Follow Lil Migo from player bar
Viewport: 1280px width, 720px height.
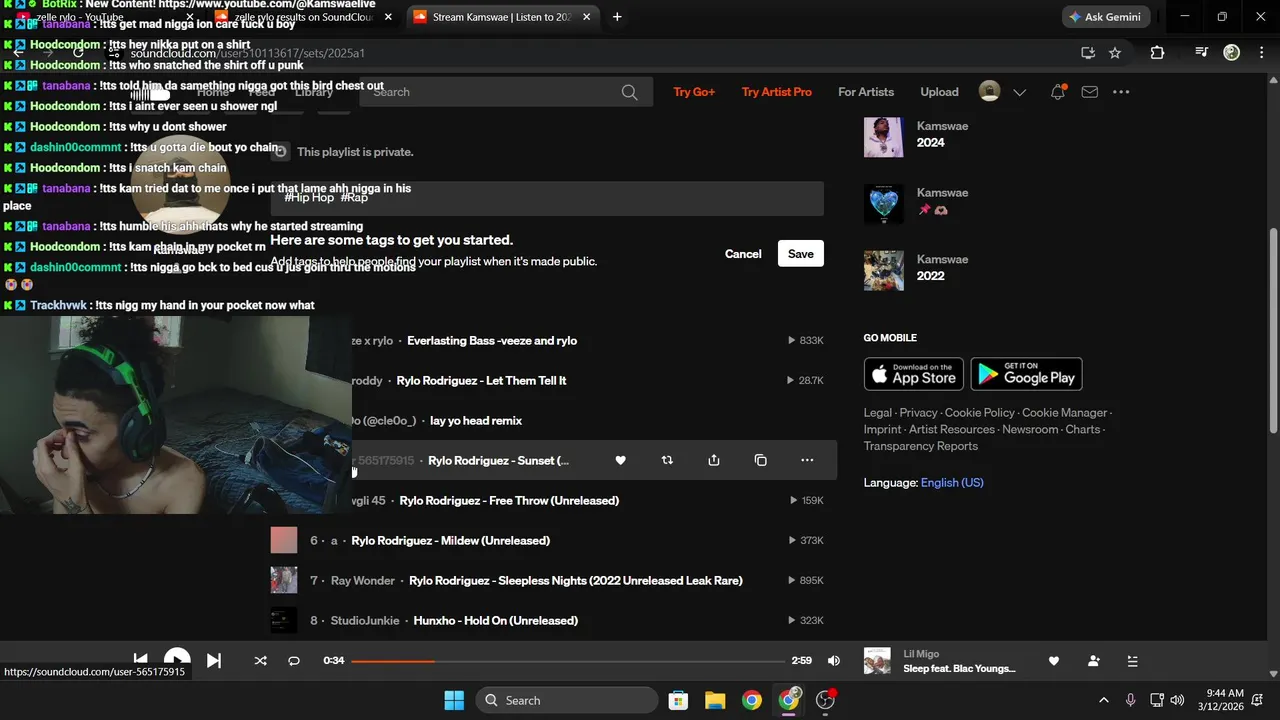(1093, 661)
